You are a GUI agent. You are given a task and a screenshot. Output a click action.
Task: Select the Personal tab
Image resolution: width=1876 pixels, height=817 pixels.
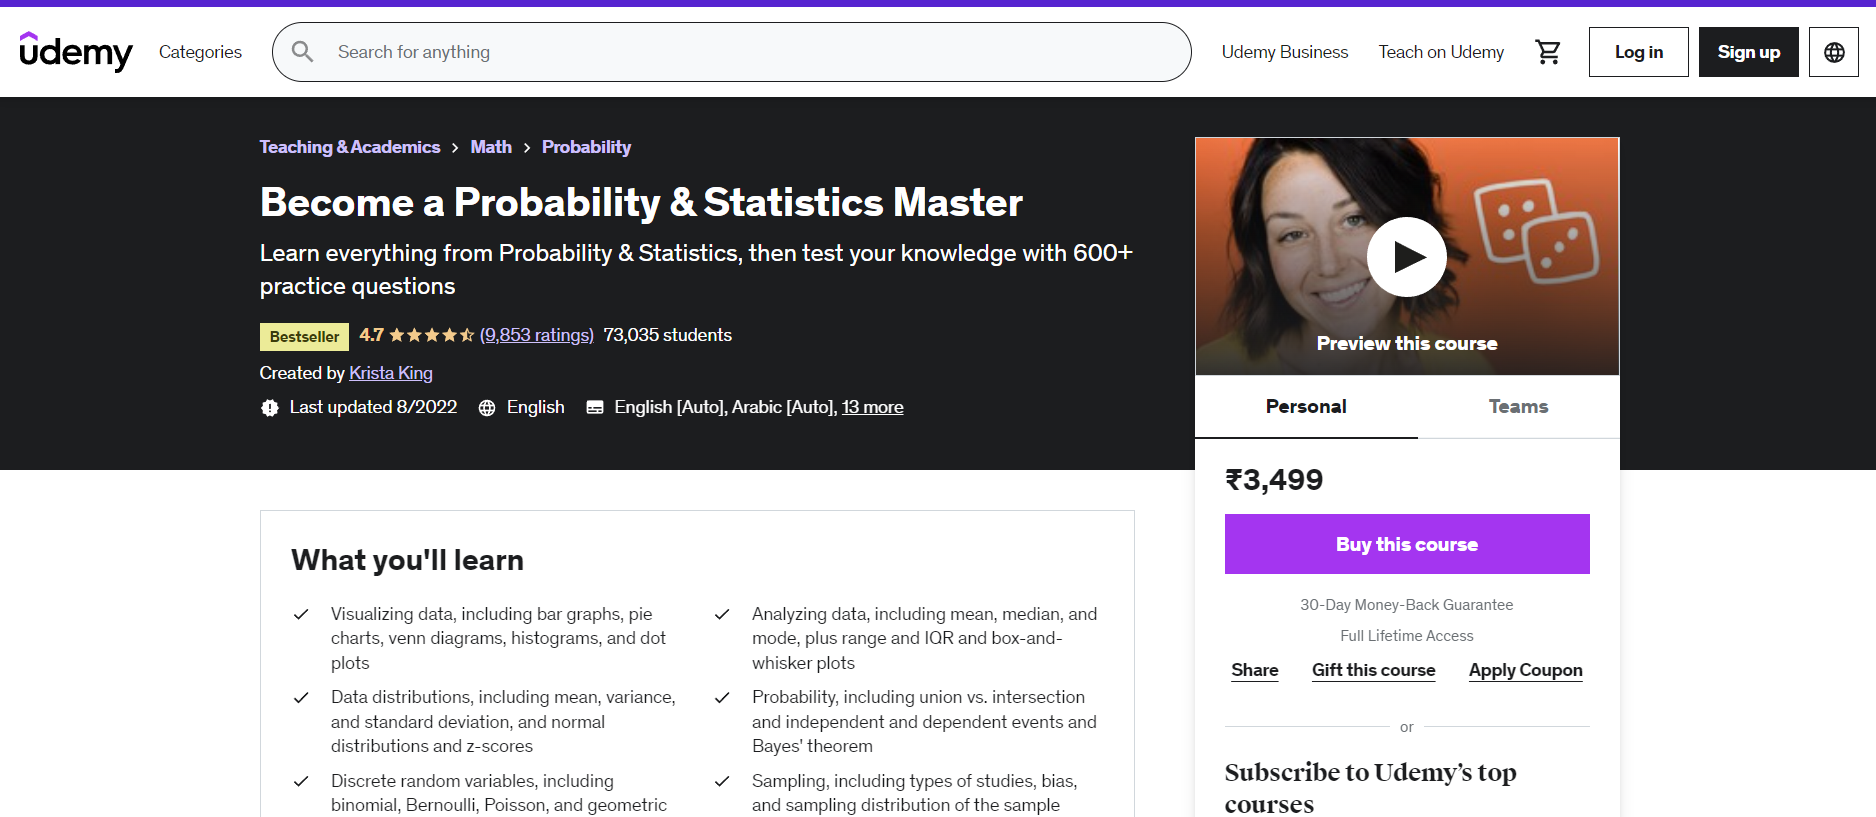click(x=1306, y=407)
